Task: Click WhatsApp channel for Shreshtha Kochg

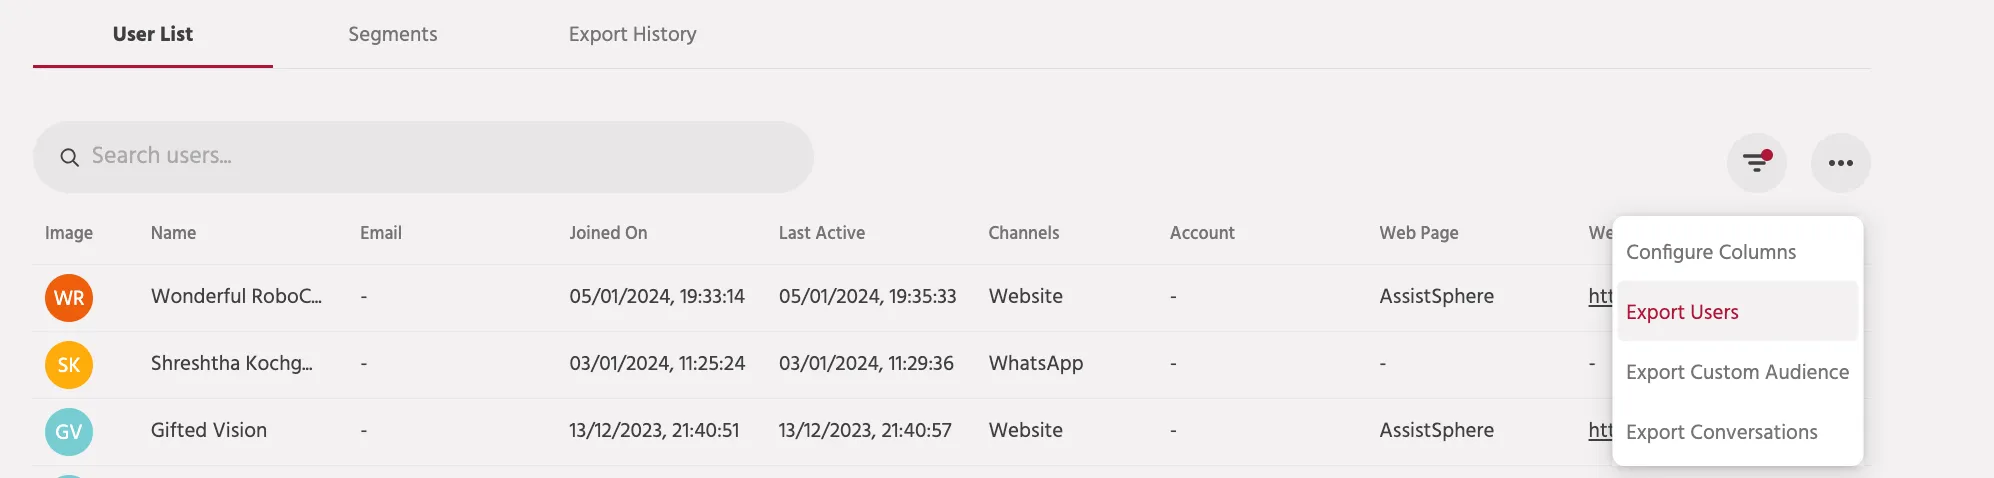Action: point(1036,363)
